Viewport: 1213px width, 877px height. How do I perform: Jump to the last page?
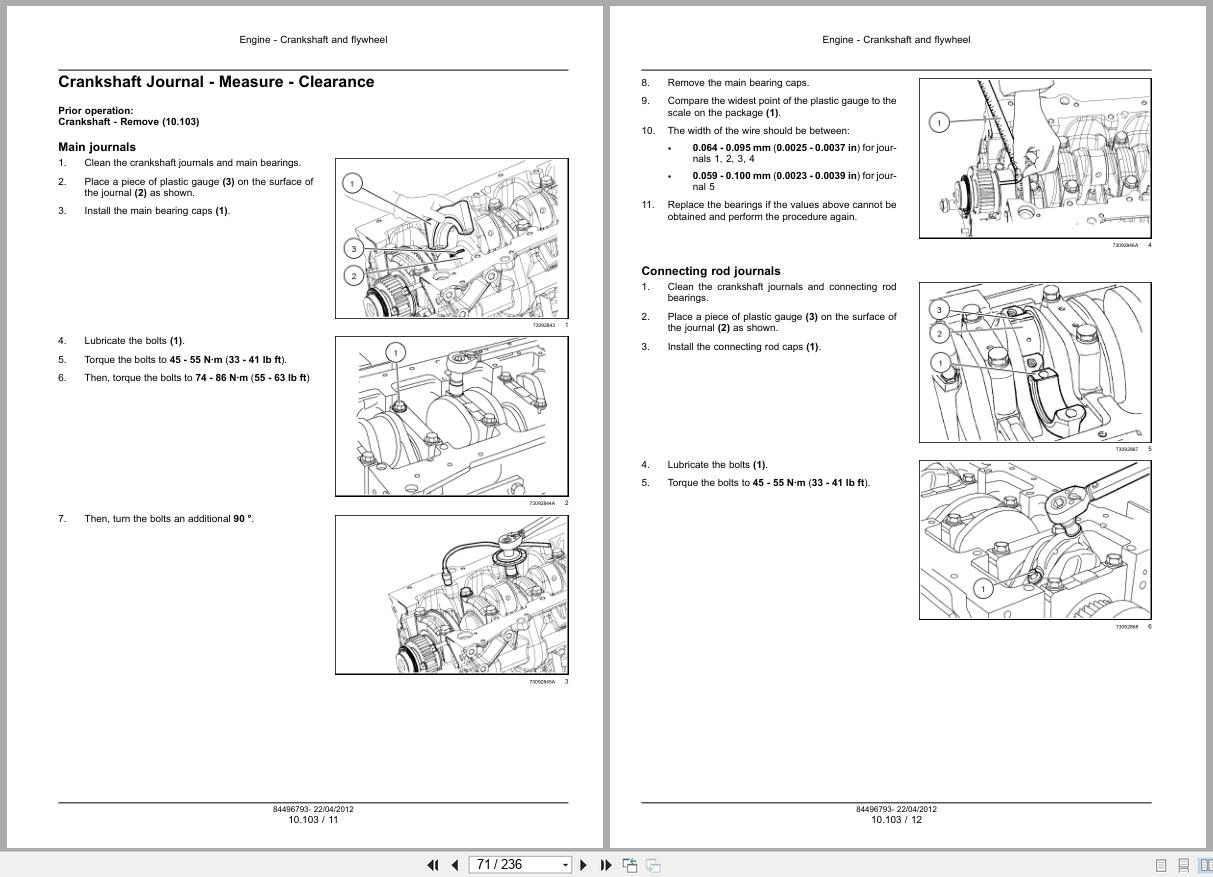click(605, 864)
